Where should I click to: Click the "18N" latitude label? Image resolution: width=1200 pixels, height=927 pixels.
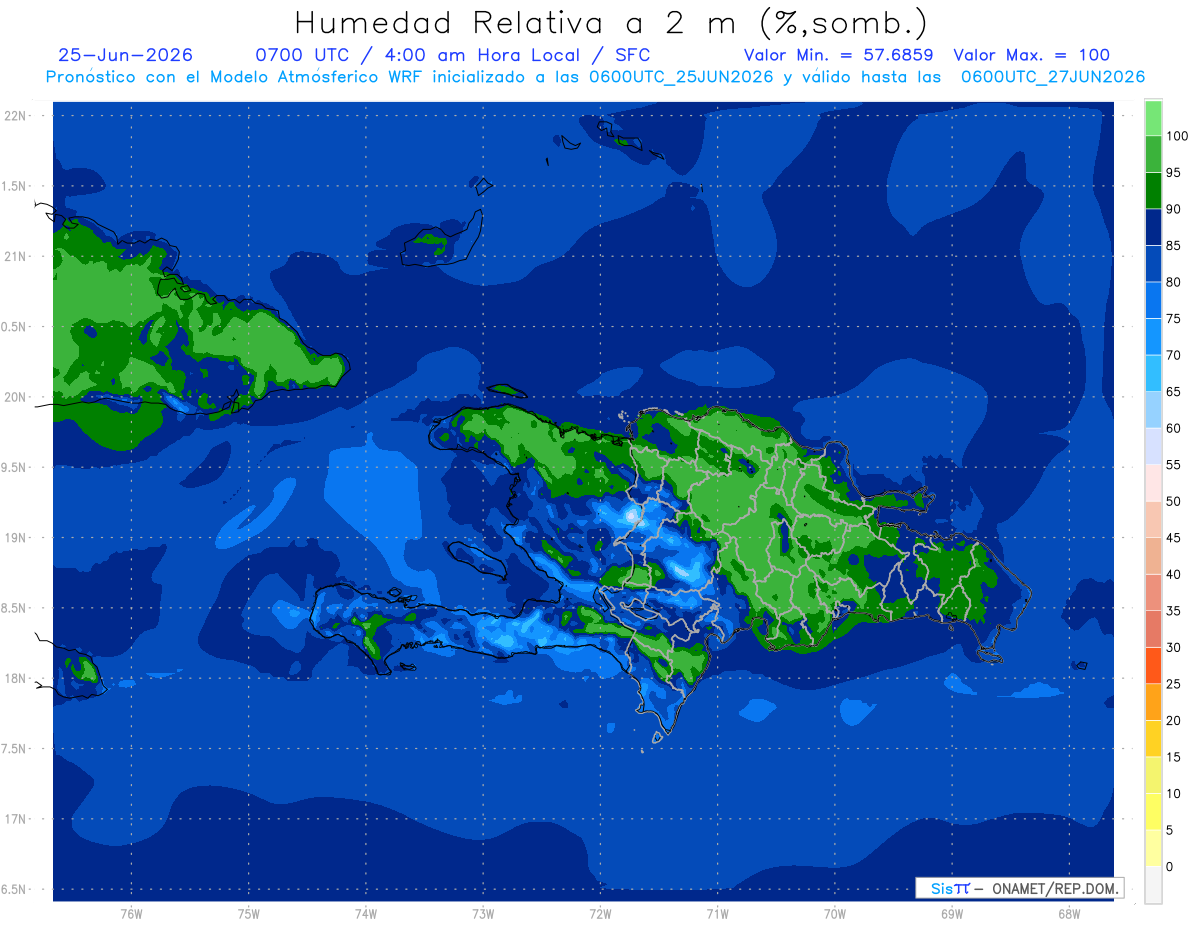[x=15, y=679]
